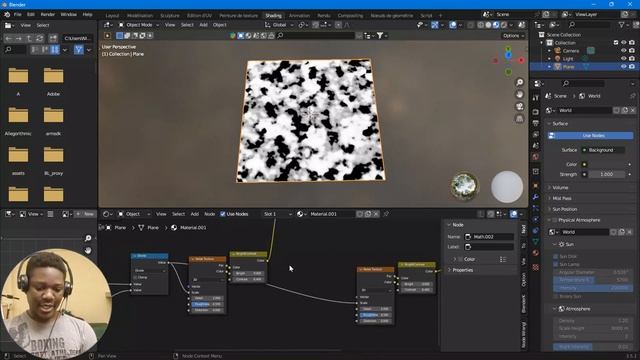Image resolution: width=640 pixels, height=360 pixels.
Task: Switch to the Layout workspace tab
Action: 112,16
